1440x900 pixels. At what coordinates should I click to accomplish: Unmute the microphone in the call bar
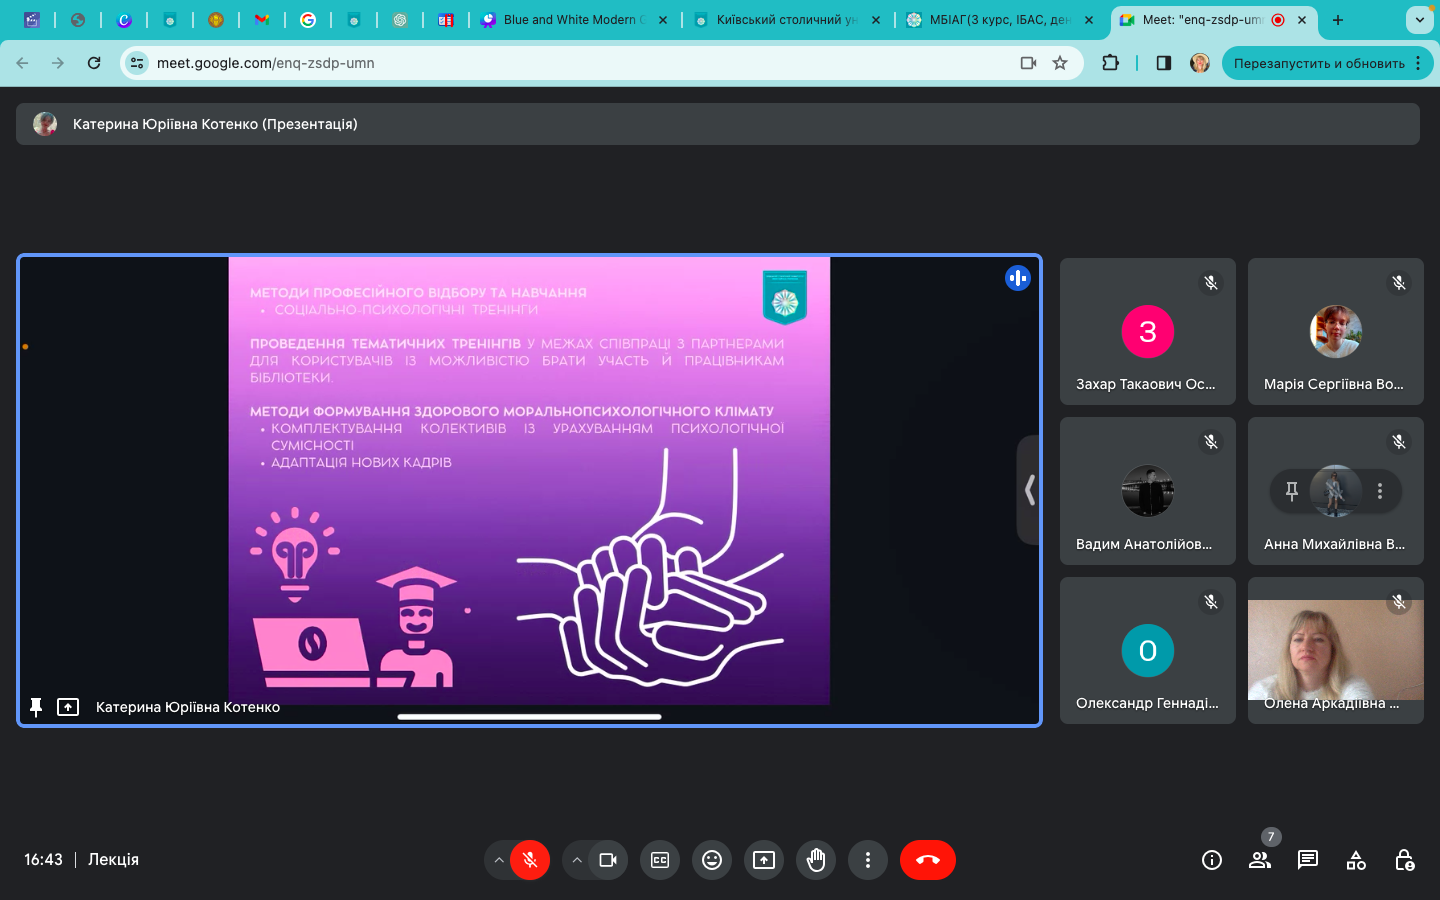[530, 860]
